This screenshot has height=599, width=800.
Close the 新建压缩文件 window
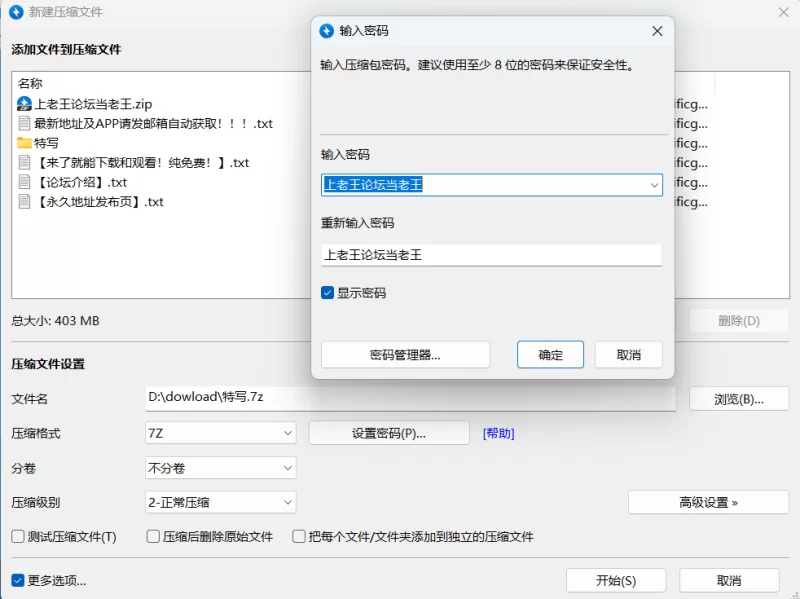[x=784, y=12]
